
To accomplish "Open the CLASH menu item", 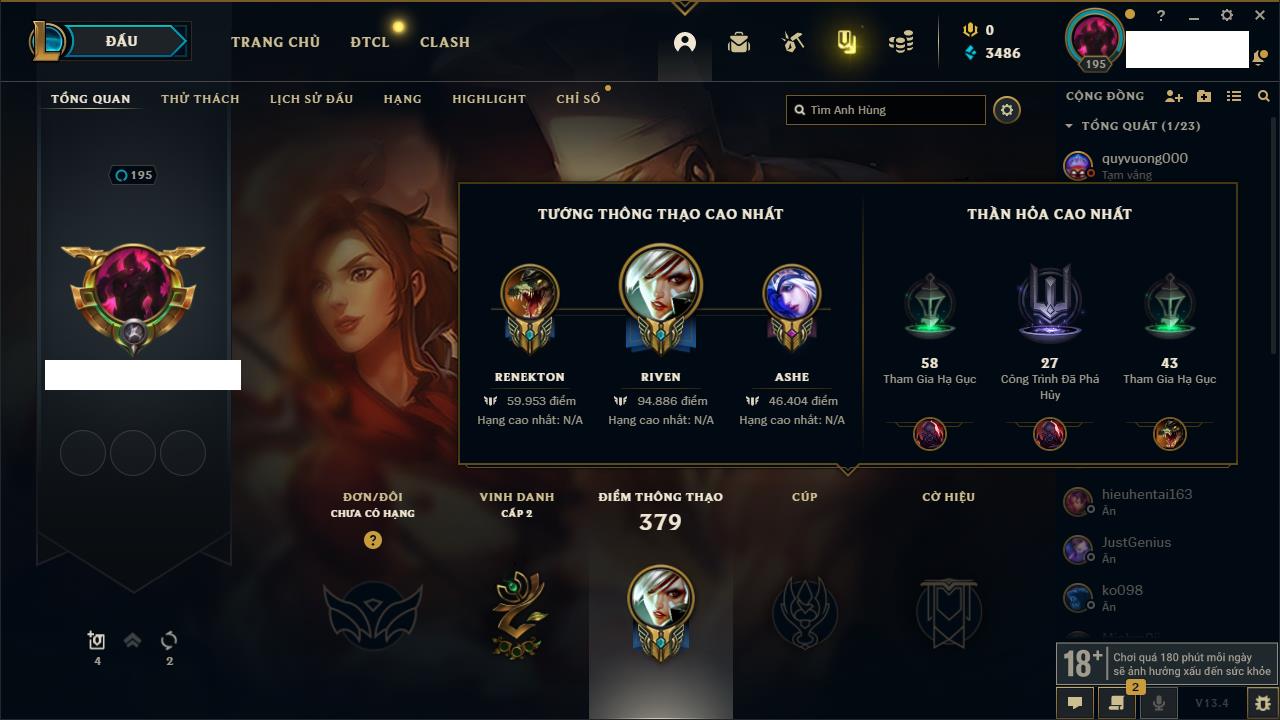I will click(445, 42).
